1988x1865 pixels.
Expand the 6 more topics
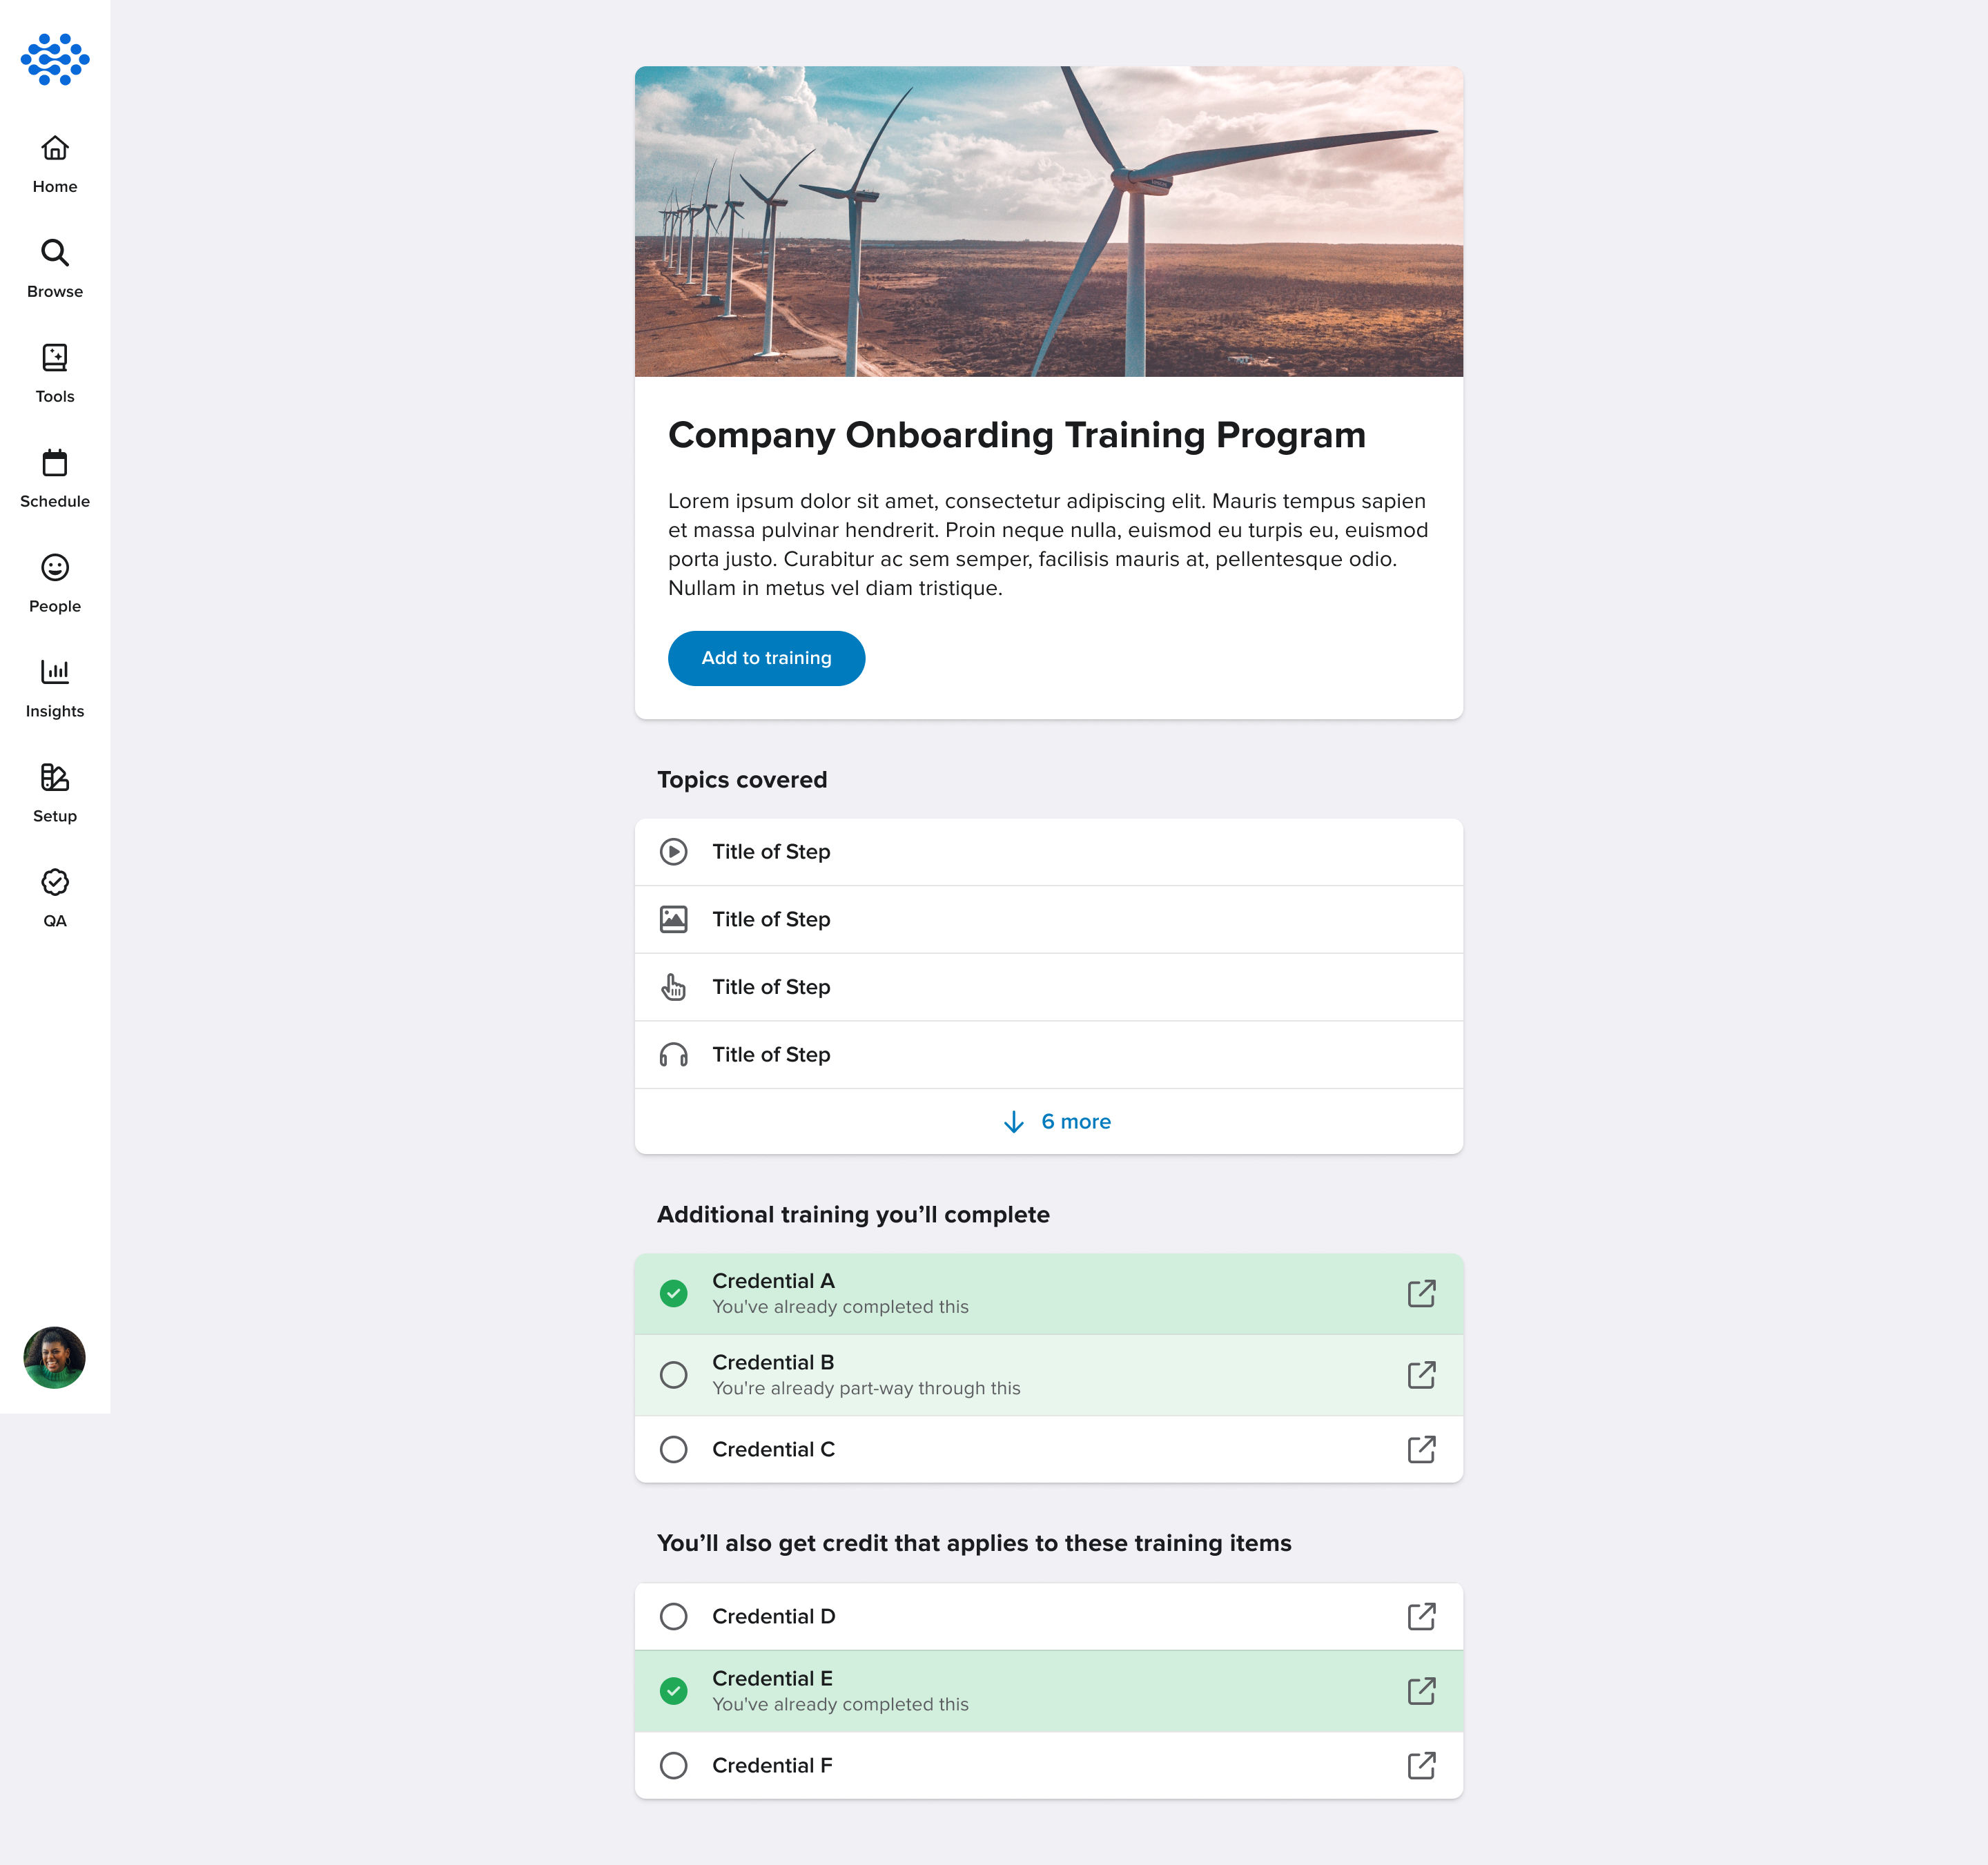tap(1056, 1121)
